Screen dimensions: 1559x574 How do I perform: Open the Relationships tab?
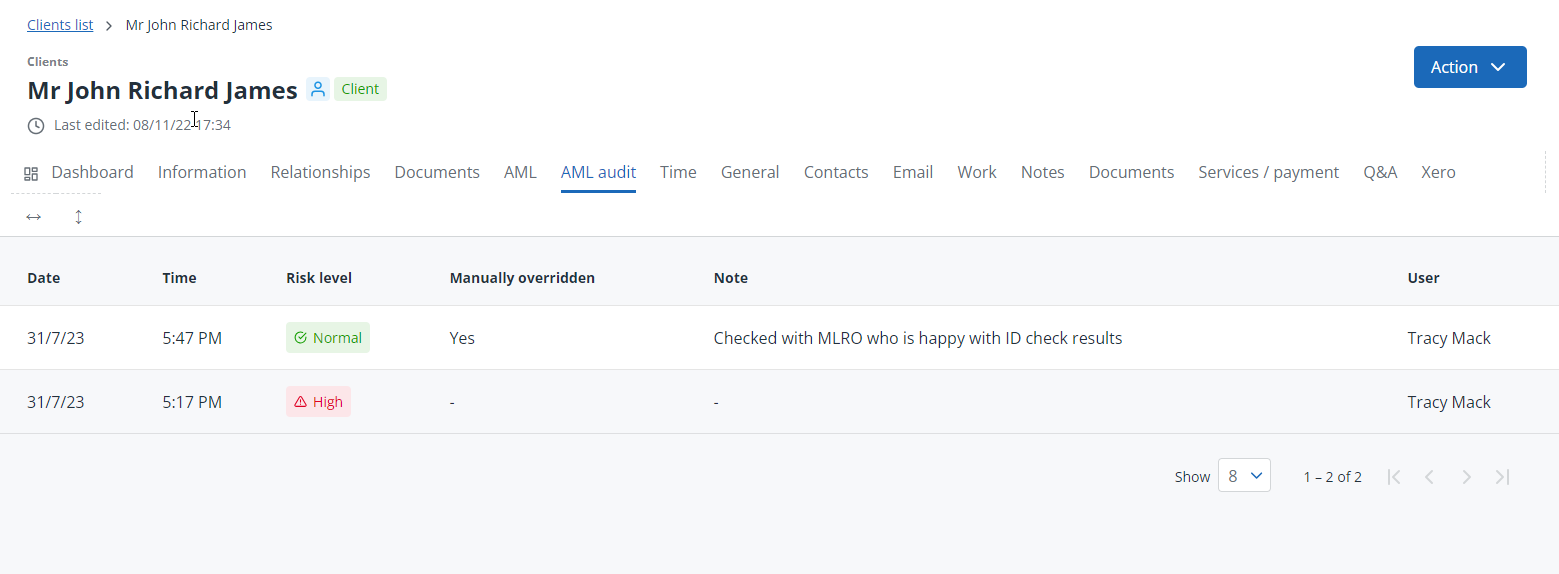[320, 172]
